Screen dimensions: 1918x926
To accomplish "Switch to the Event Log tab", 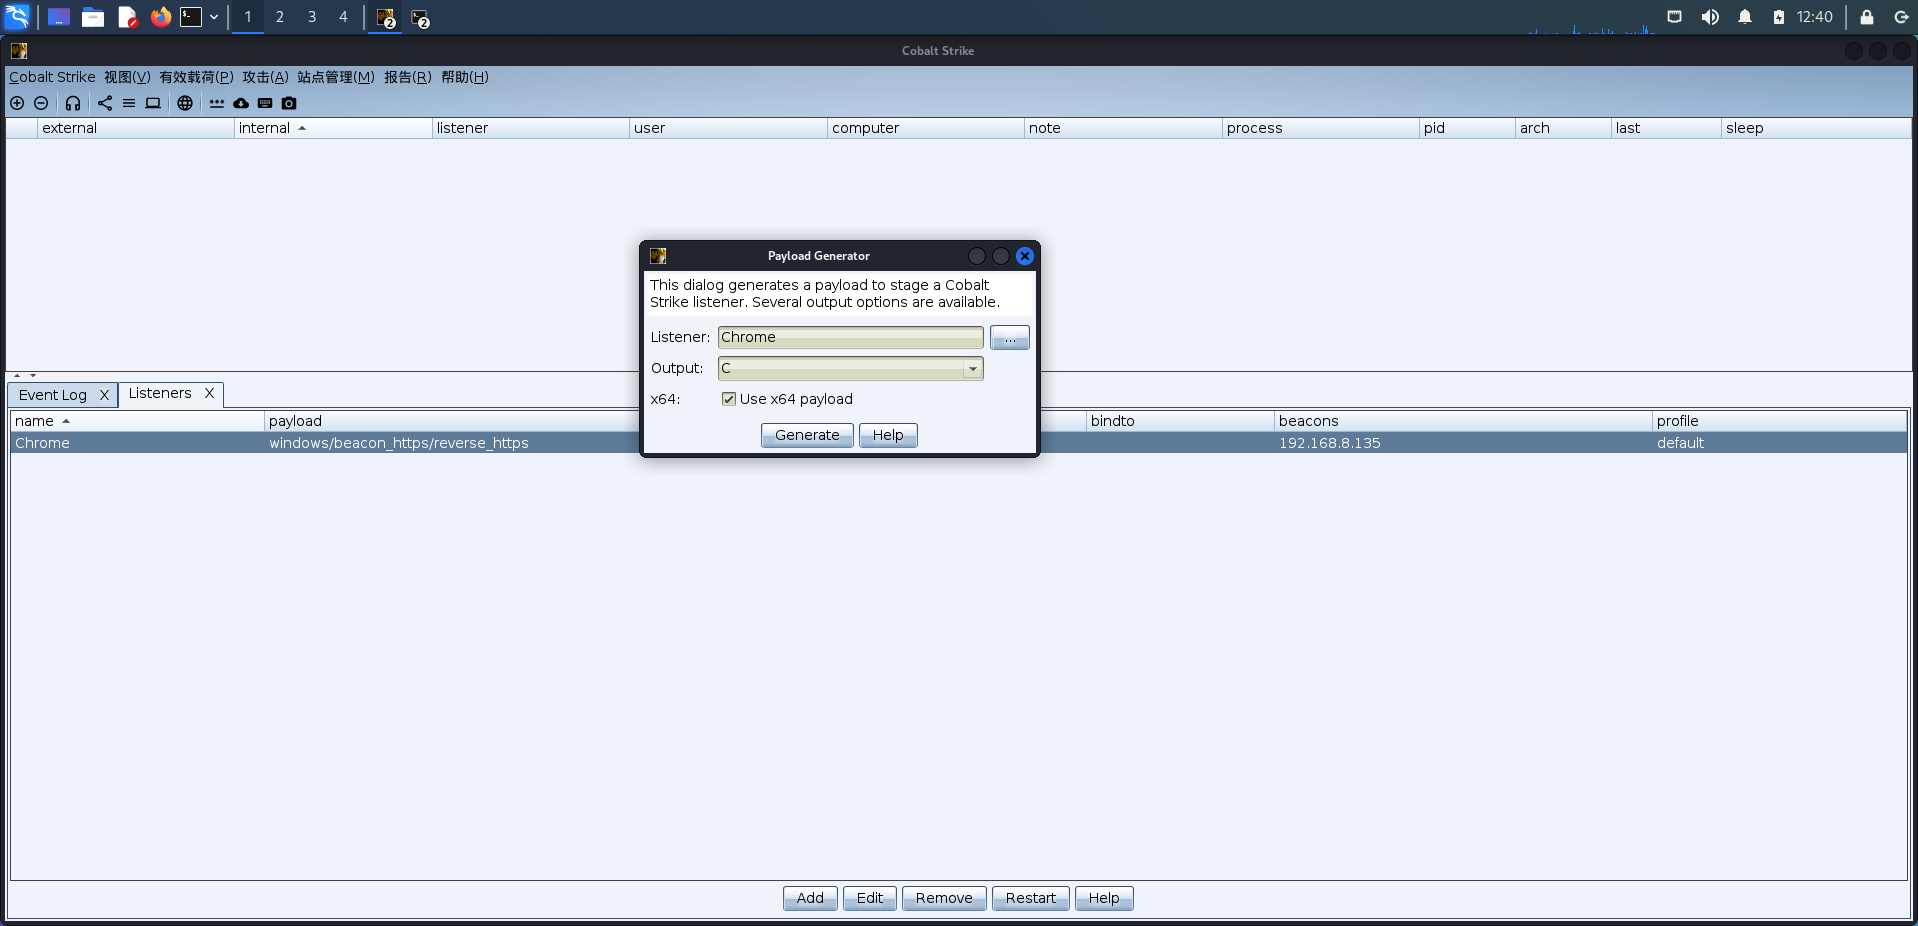I will (x=53, y=395).
